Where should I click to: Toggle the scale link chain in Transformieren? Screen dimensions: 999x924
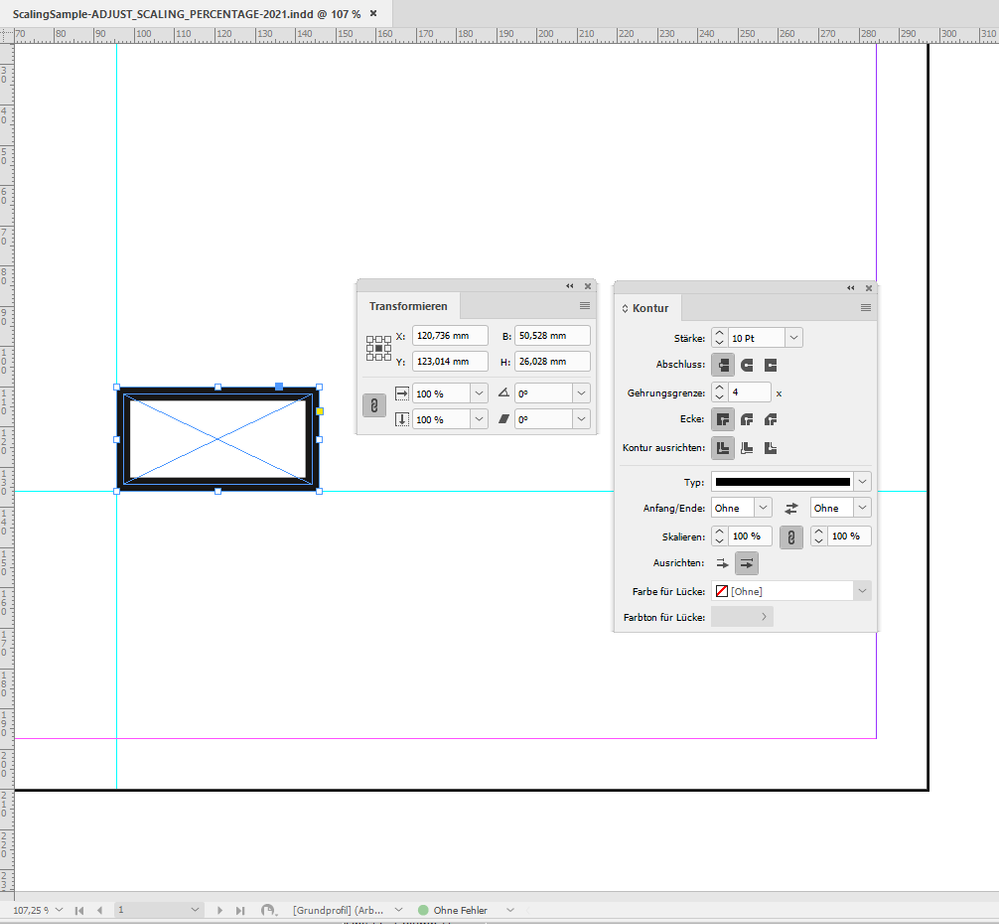point(374,405)
